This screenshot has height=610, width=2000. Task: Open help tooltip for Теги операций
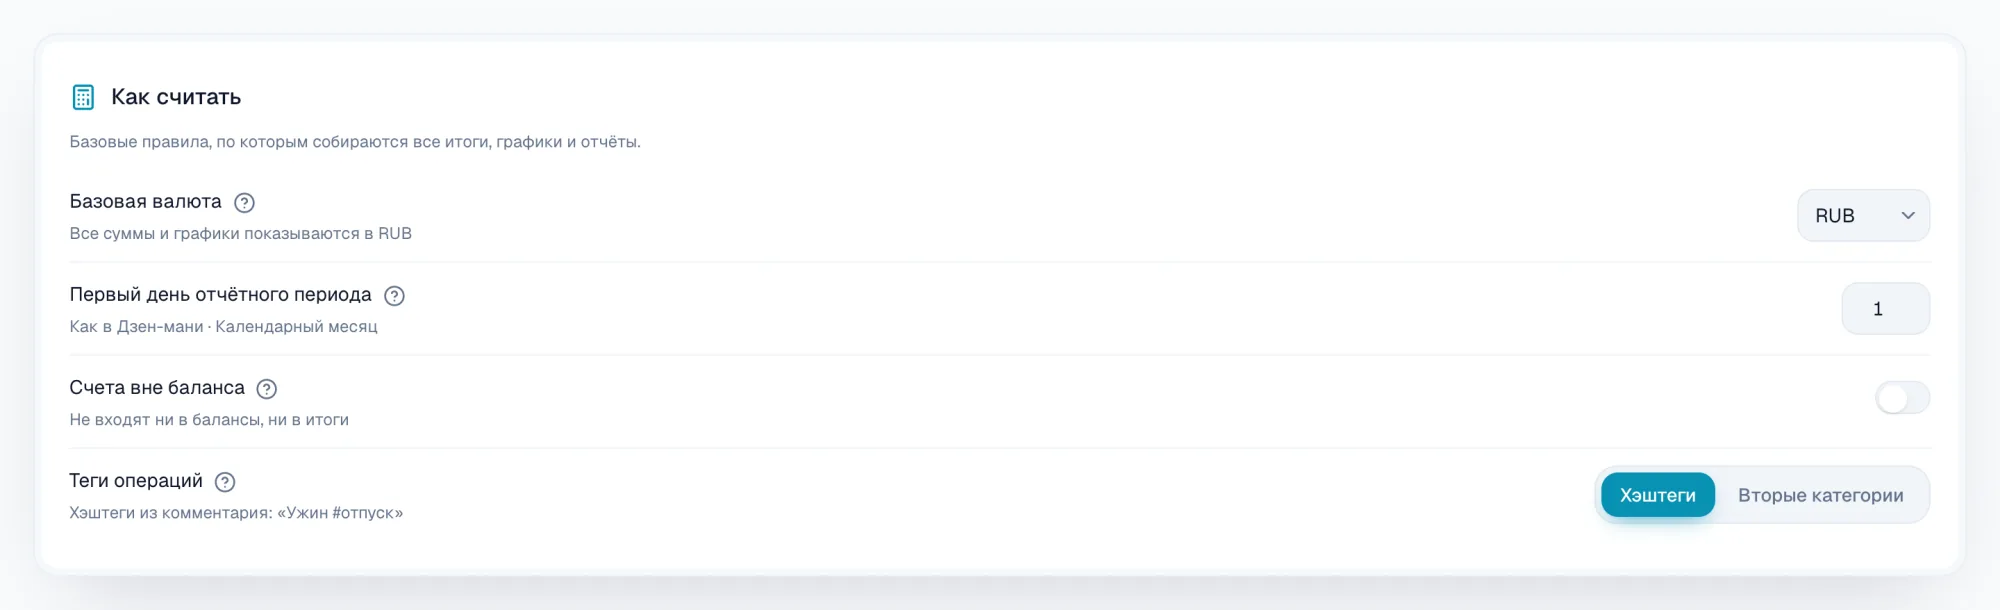click(225, 482)
